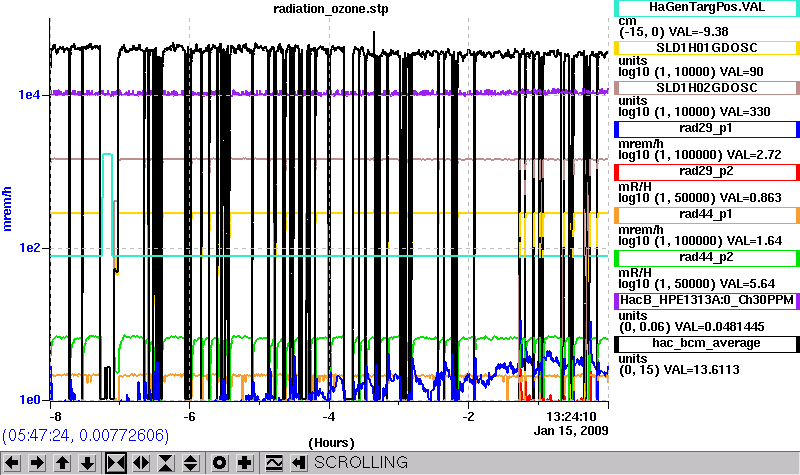Click the 1e0 y-axis tick label

pos(29,399)
